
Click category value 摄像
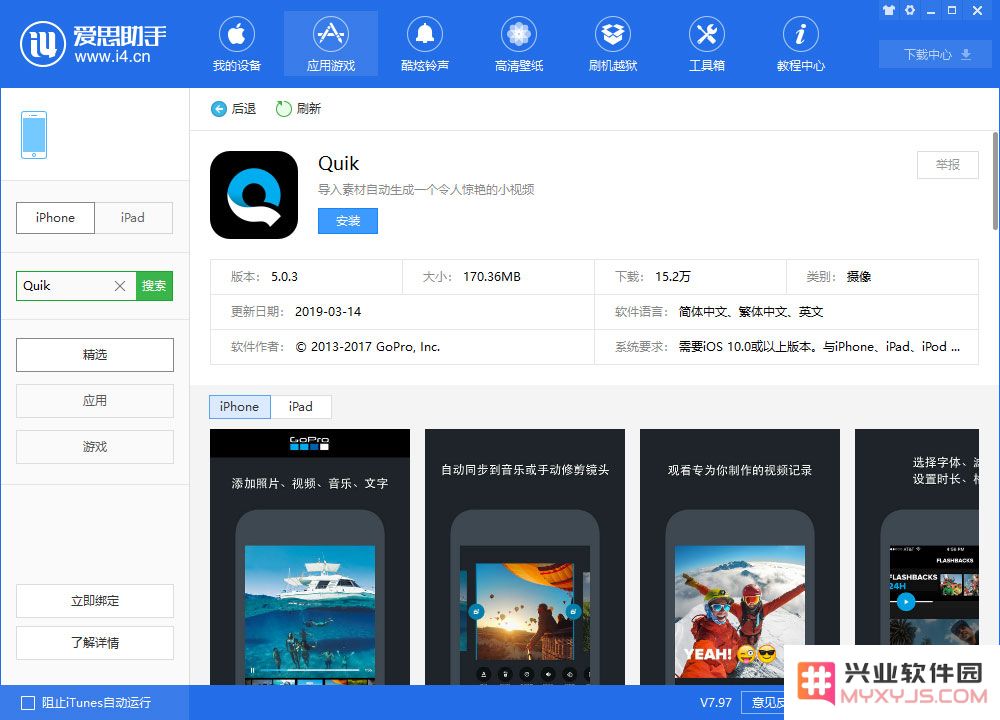click(859, 277)
